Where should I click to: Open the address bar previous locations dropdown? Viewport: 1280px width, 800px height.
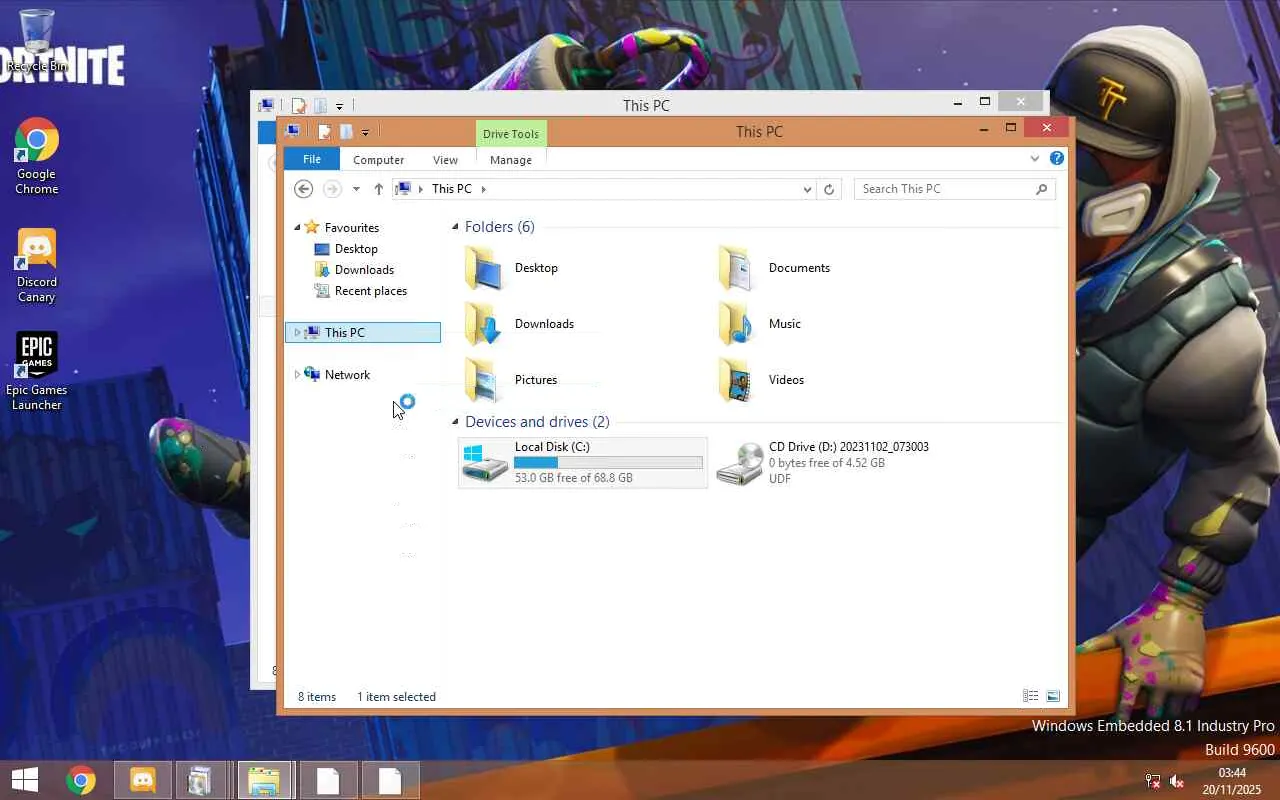[x=808, y=189]
